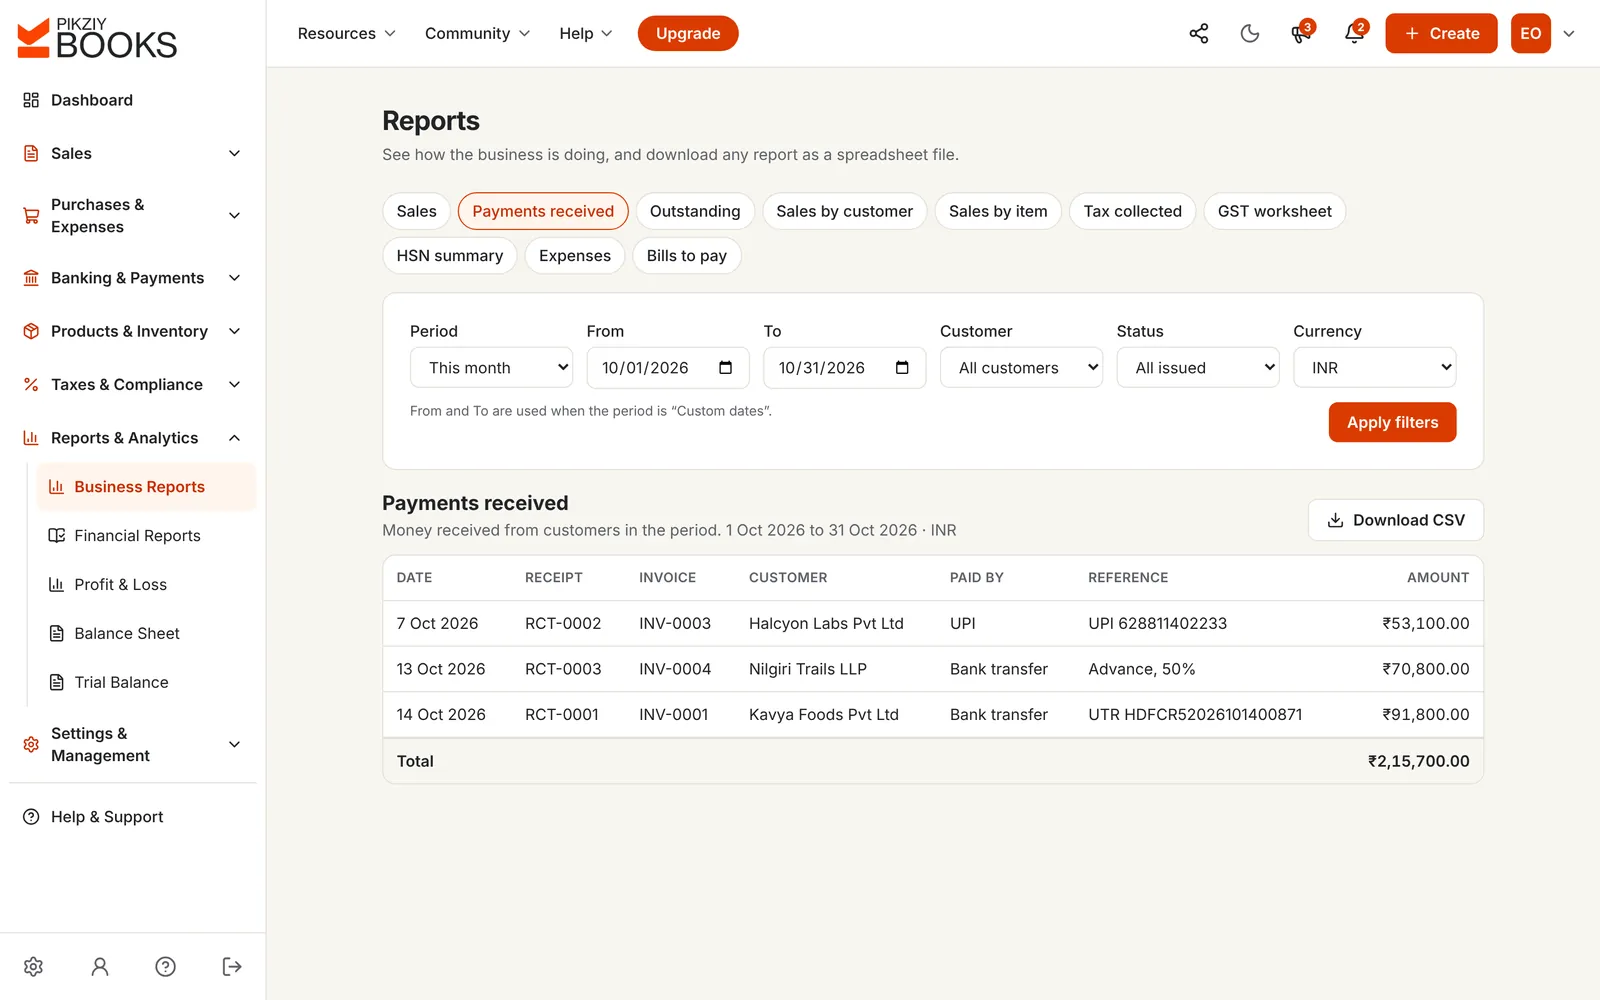
Task: Open the Period dropdown
Action: click(491, 368)
